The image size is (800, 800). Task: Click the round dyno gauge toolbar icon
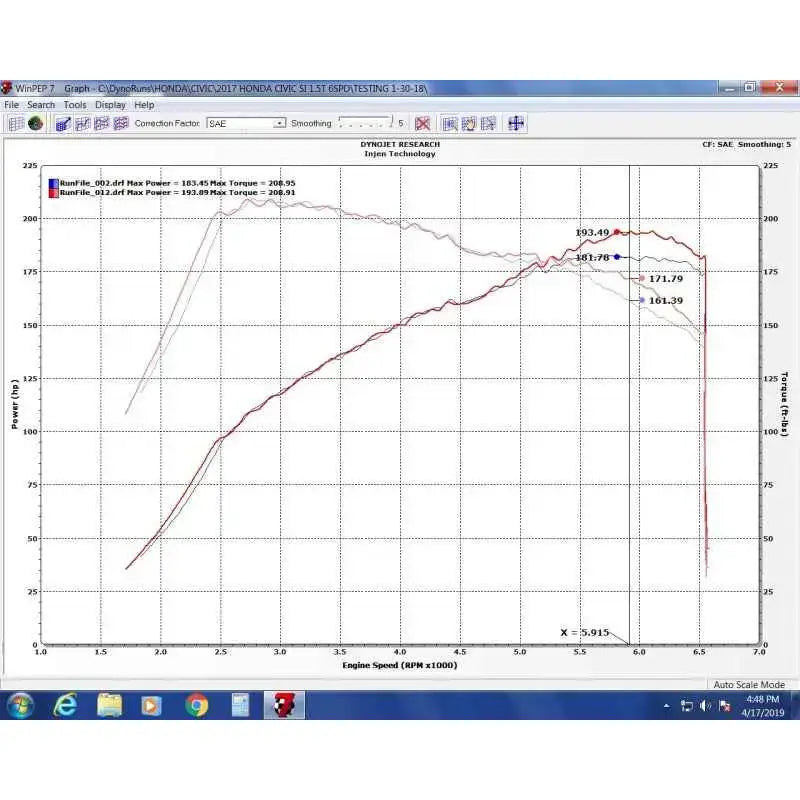(35, 123)
